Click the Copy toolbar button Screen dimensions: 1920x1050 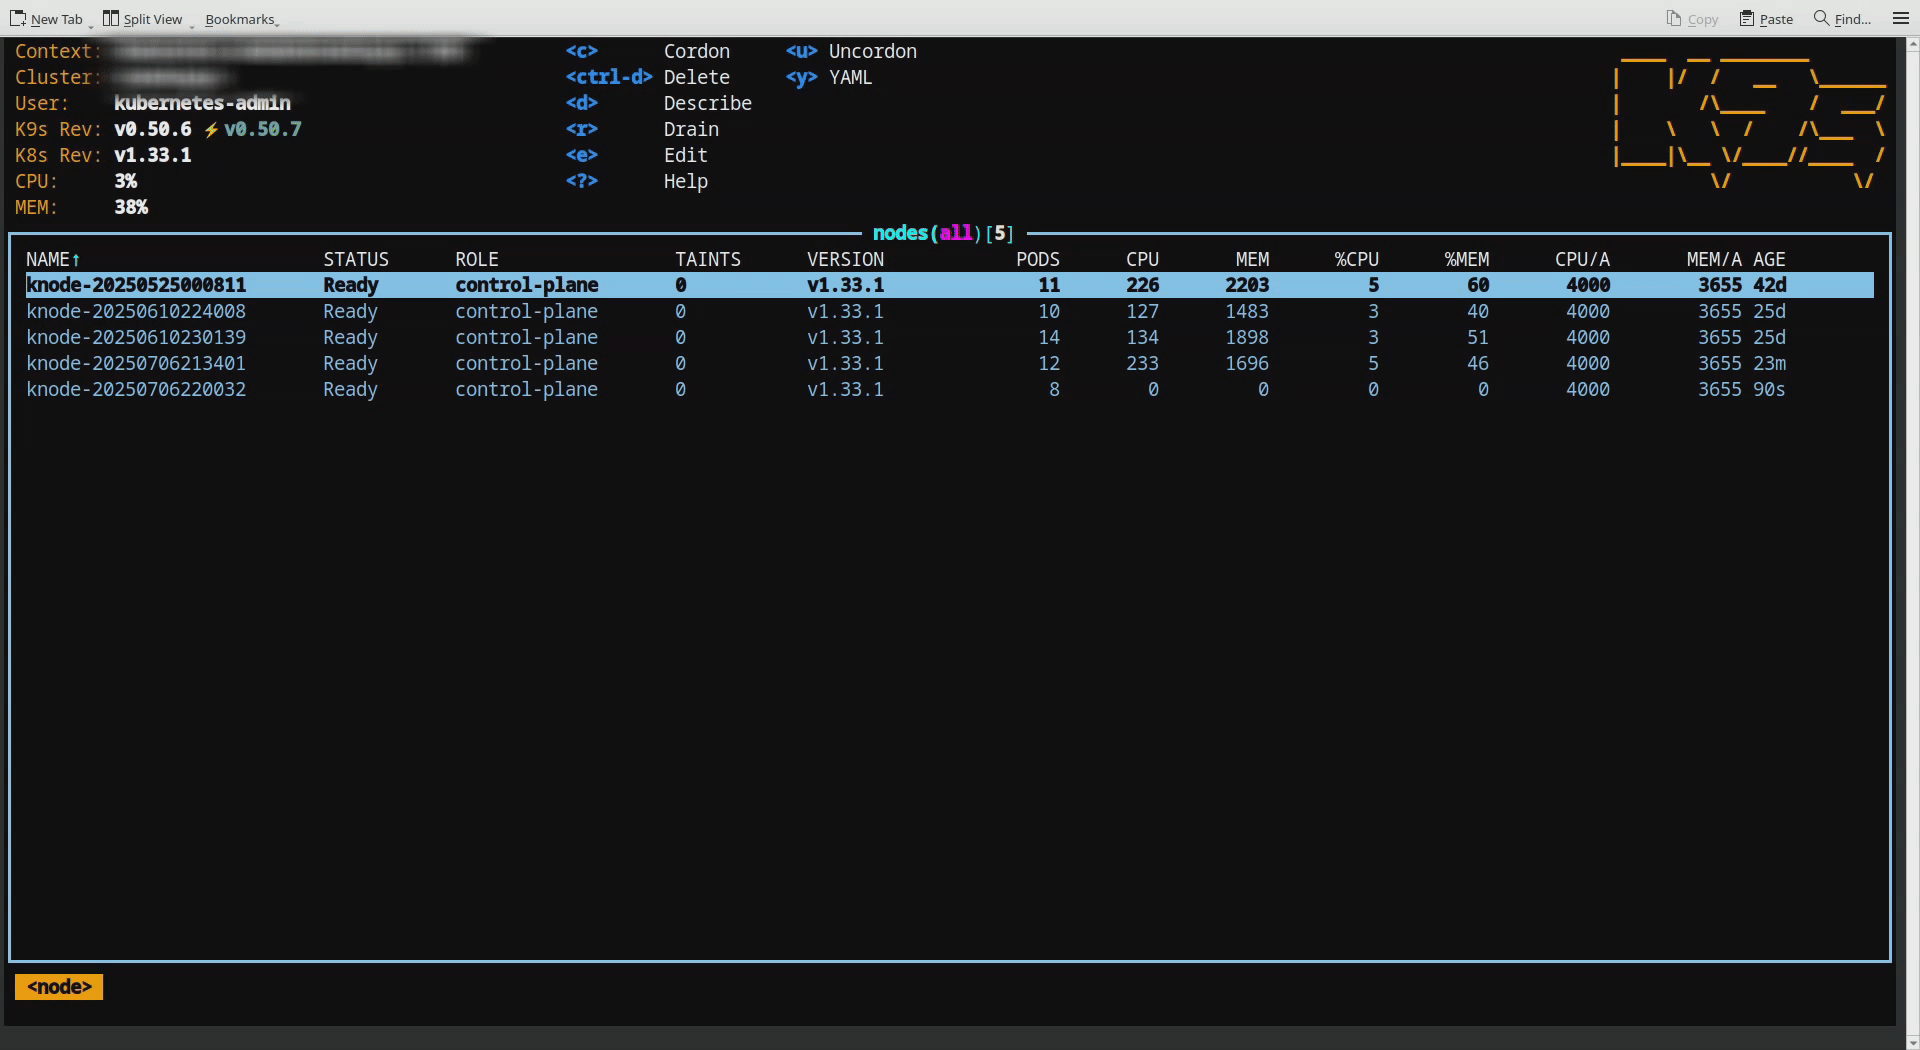[x=1692, y=19]
